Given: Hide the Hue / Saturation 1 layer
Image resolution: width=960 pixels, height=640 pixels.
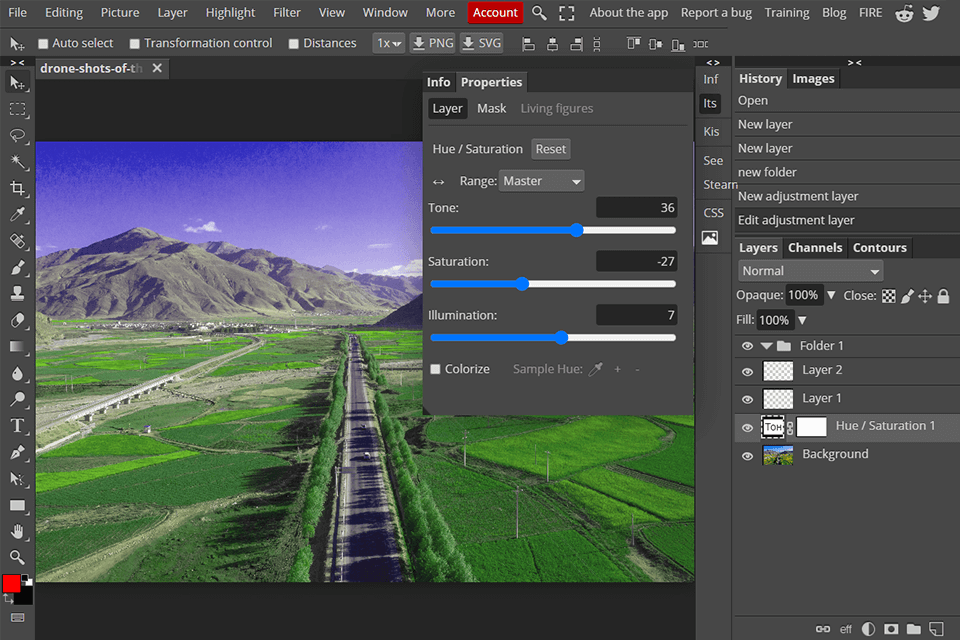Looking at the screenshot, I should (748, 427).
